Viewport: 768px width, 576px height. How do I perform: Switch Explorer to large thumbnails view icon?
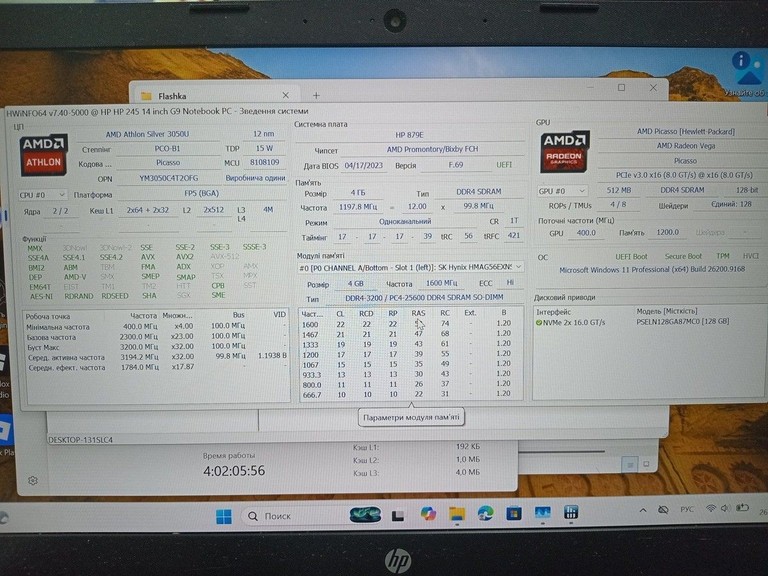tap(646, 463)
